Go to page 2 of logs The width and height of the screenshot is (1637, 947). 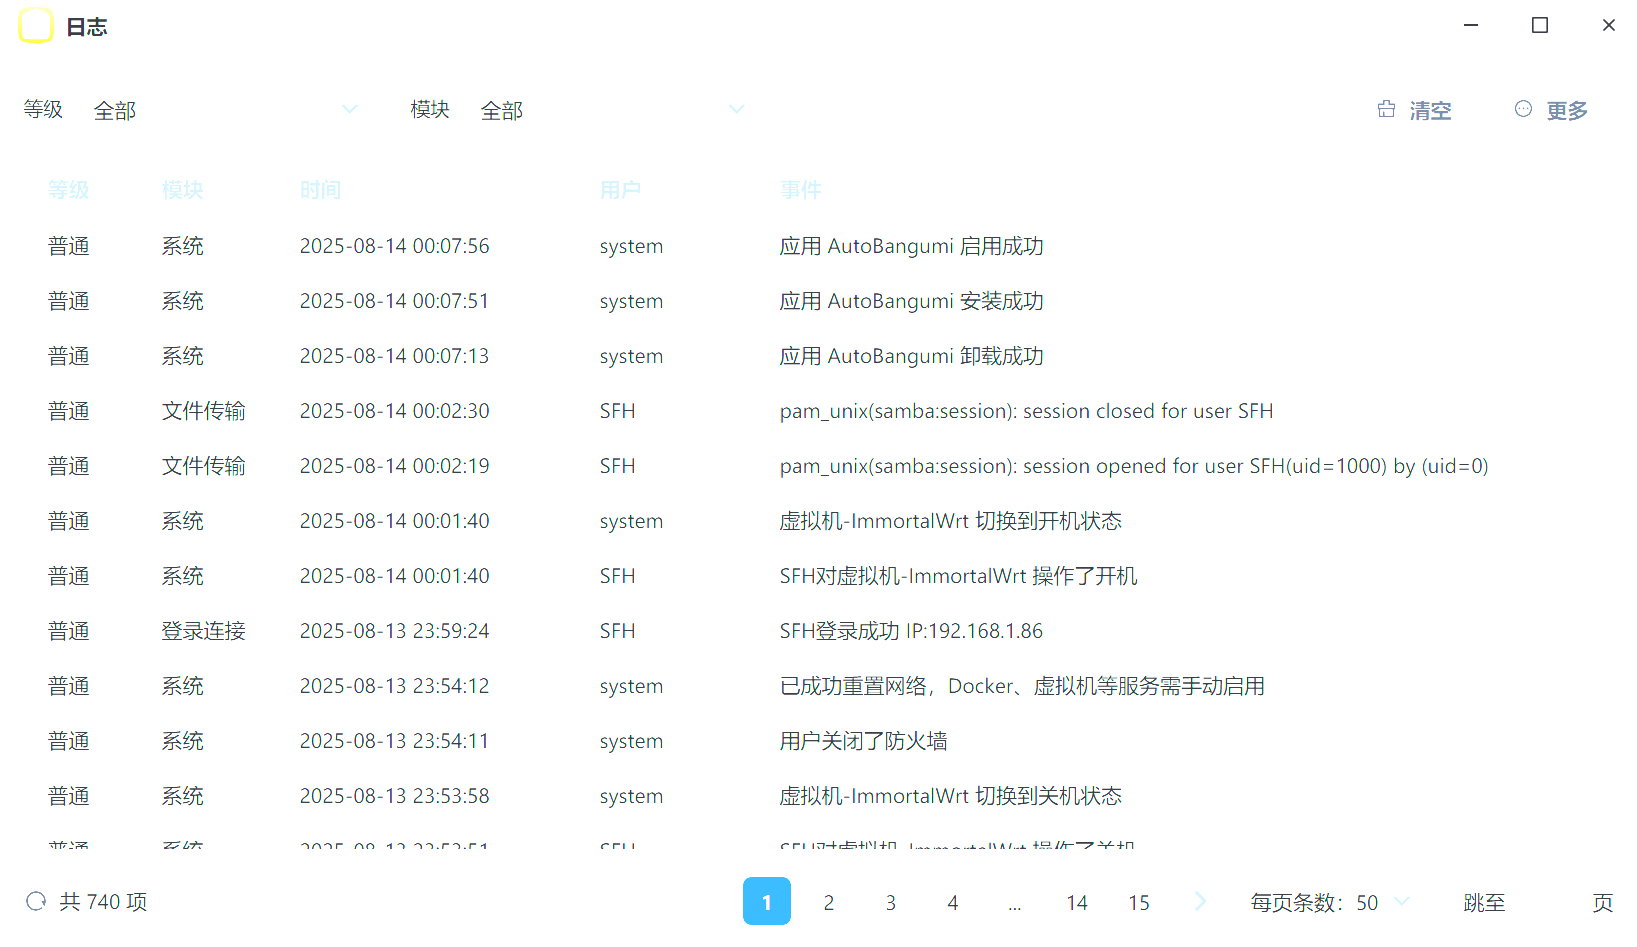(829, 902)
